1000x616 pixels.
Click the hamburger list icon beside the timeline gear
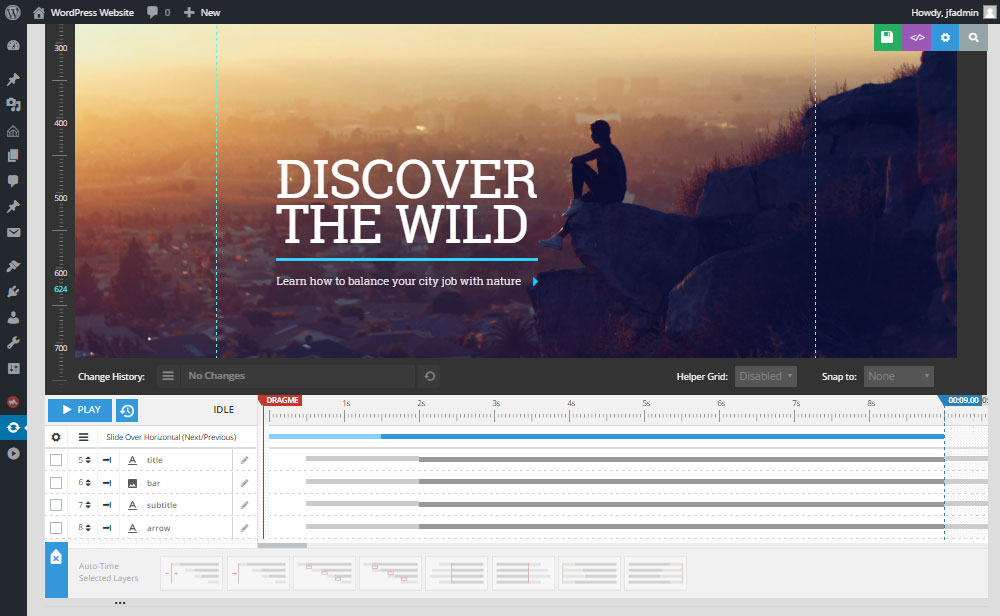point(83,437)
